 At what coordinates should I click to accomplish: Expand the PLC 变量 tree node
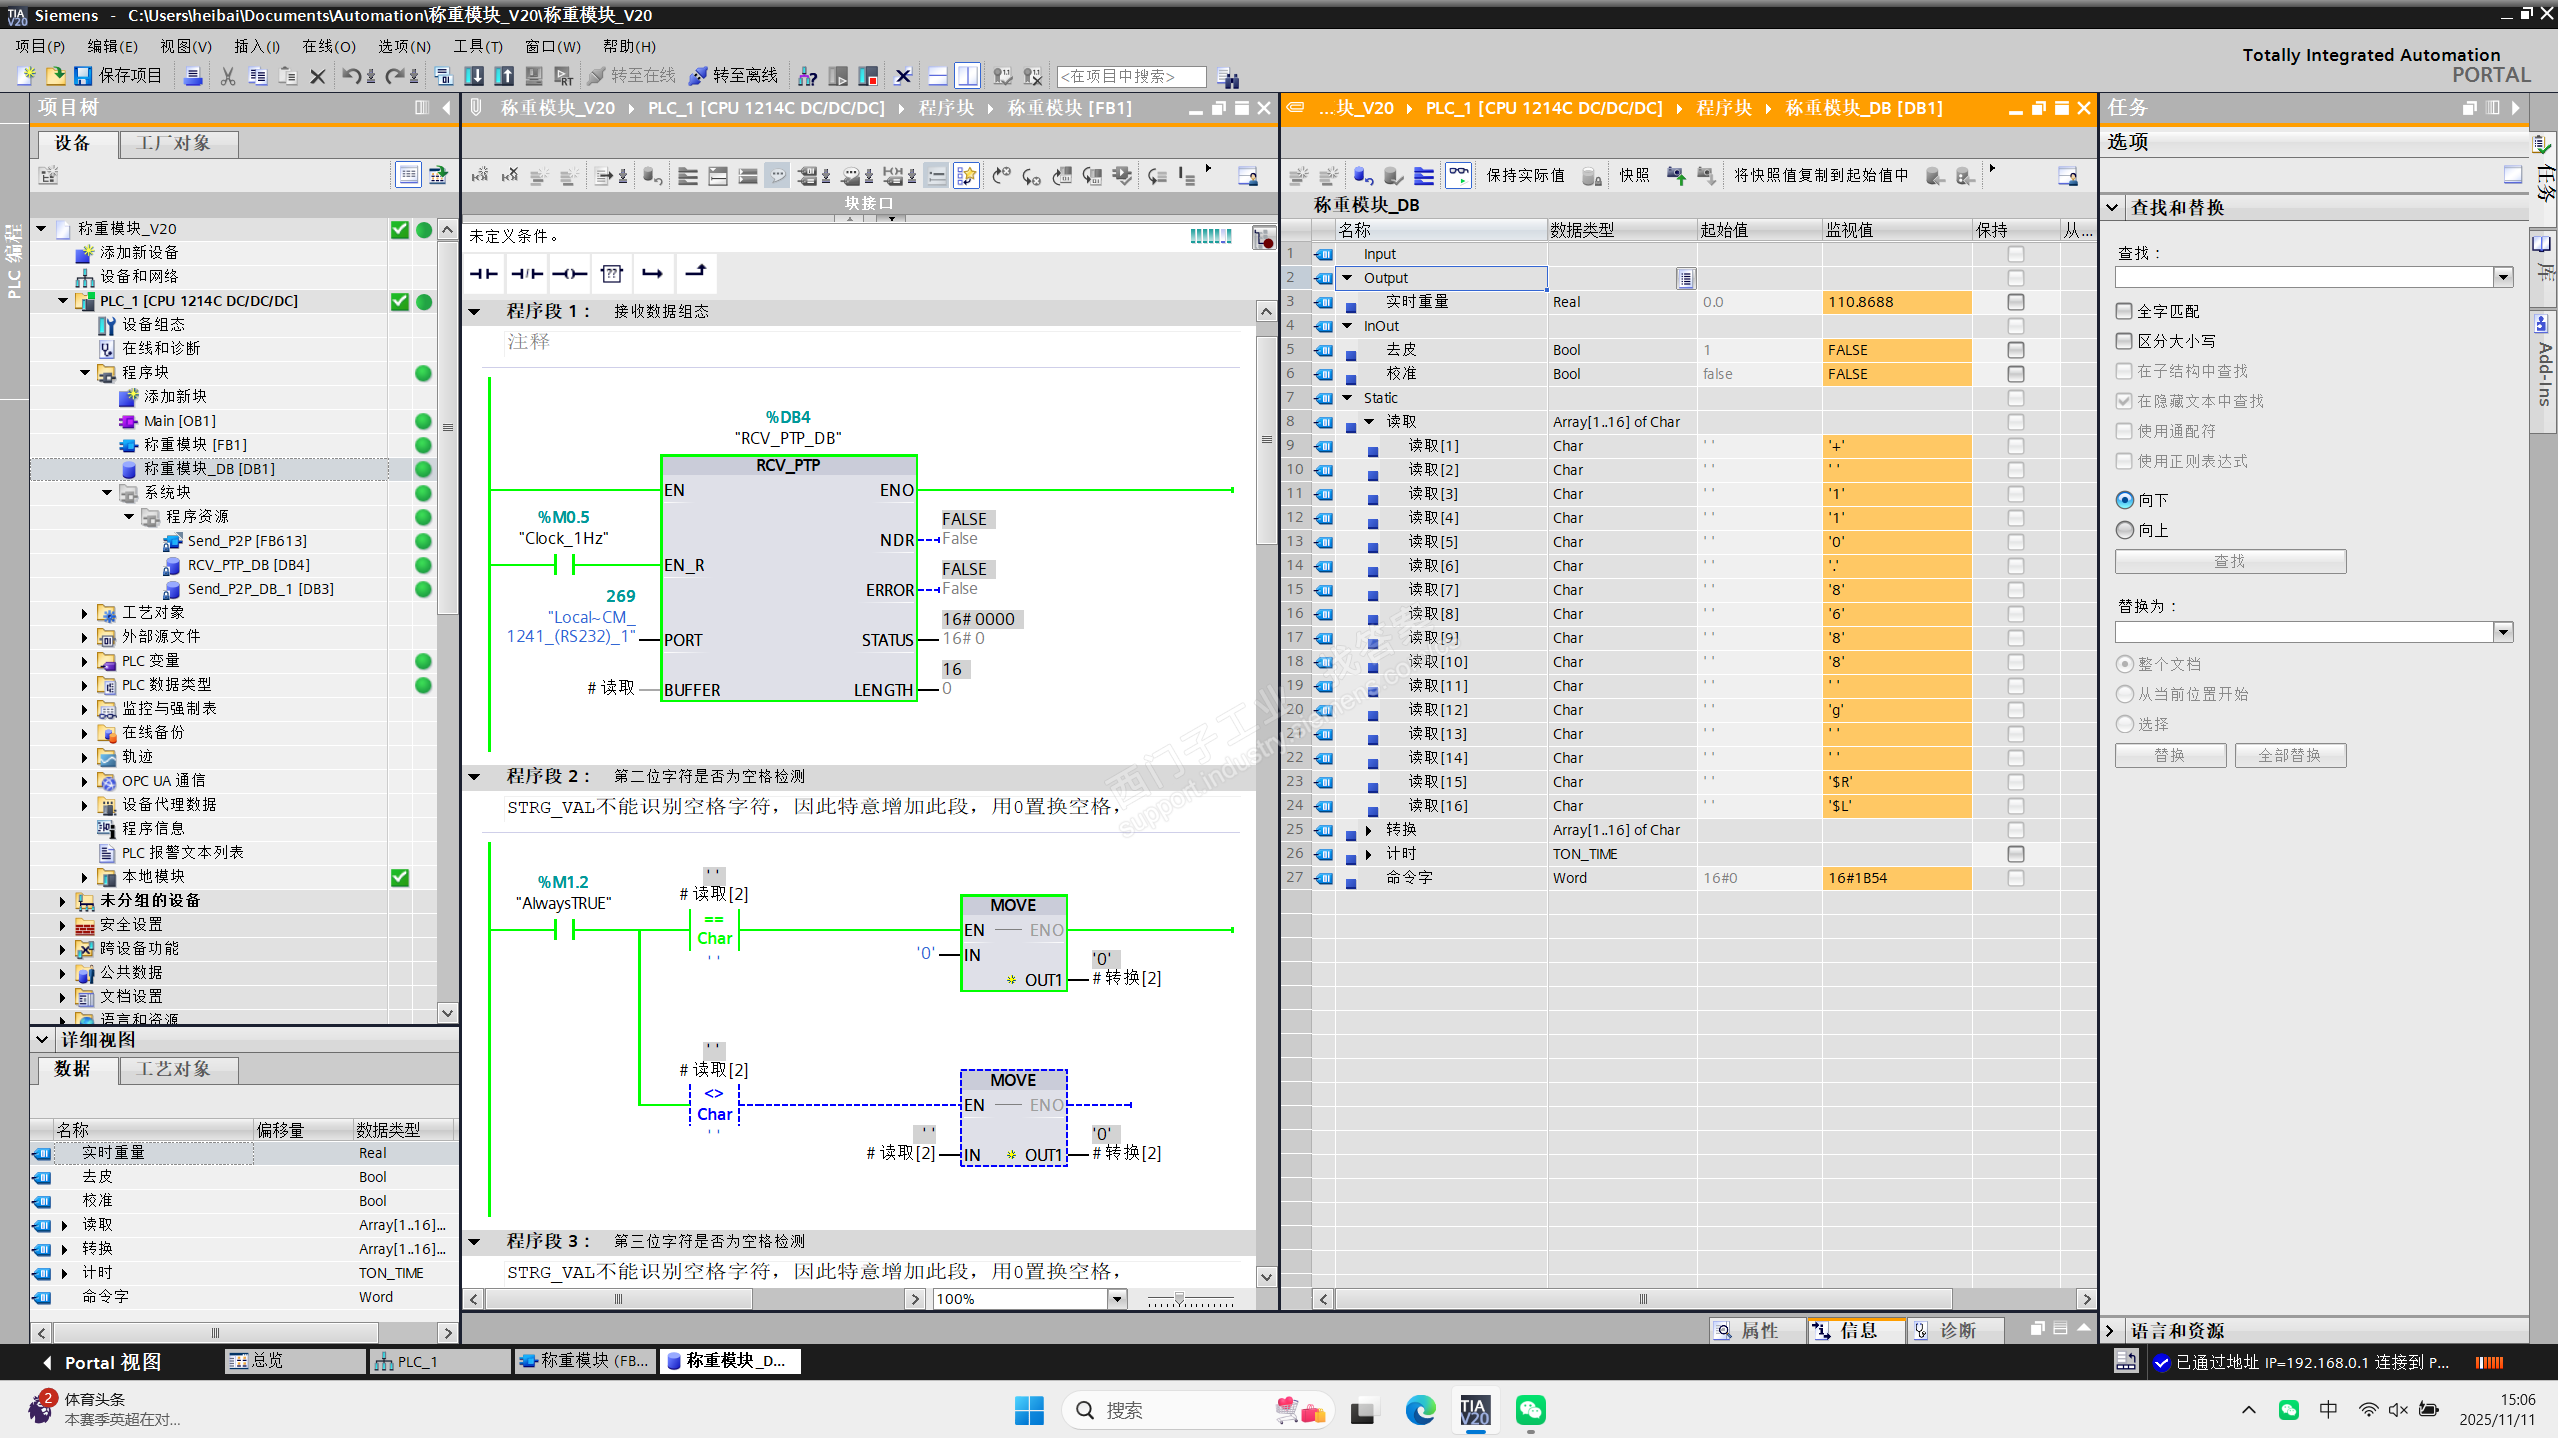tap(84, 661)
